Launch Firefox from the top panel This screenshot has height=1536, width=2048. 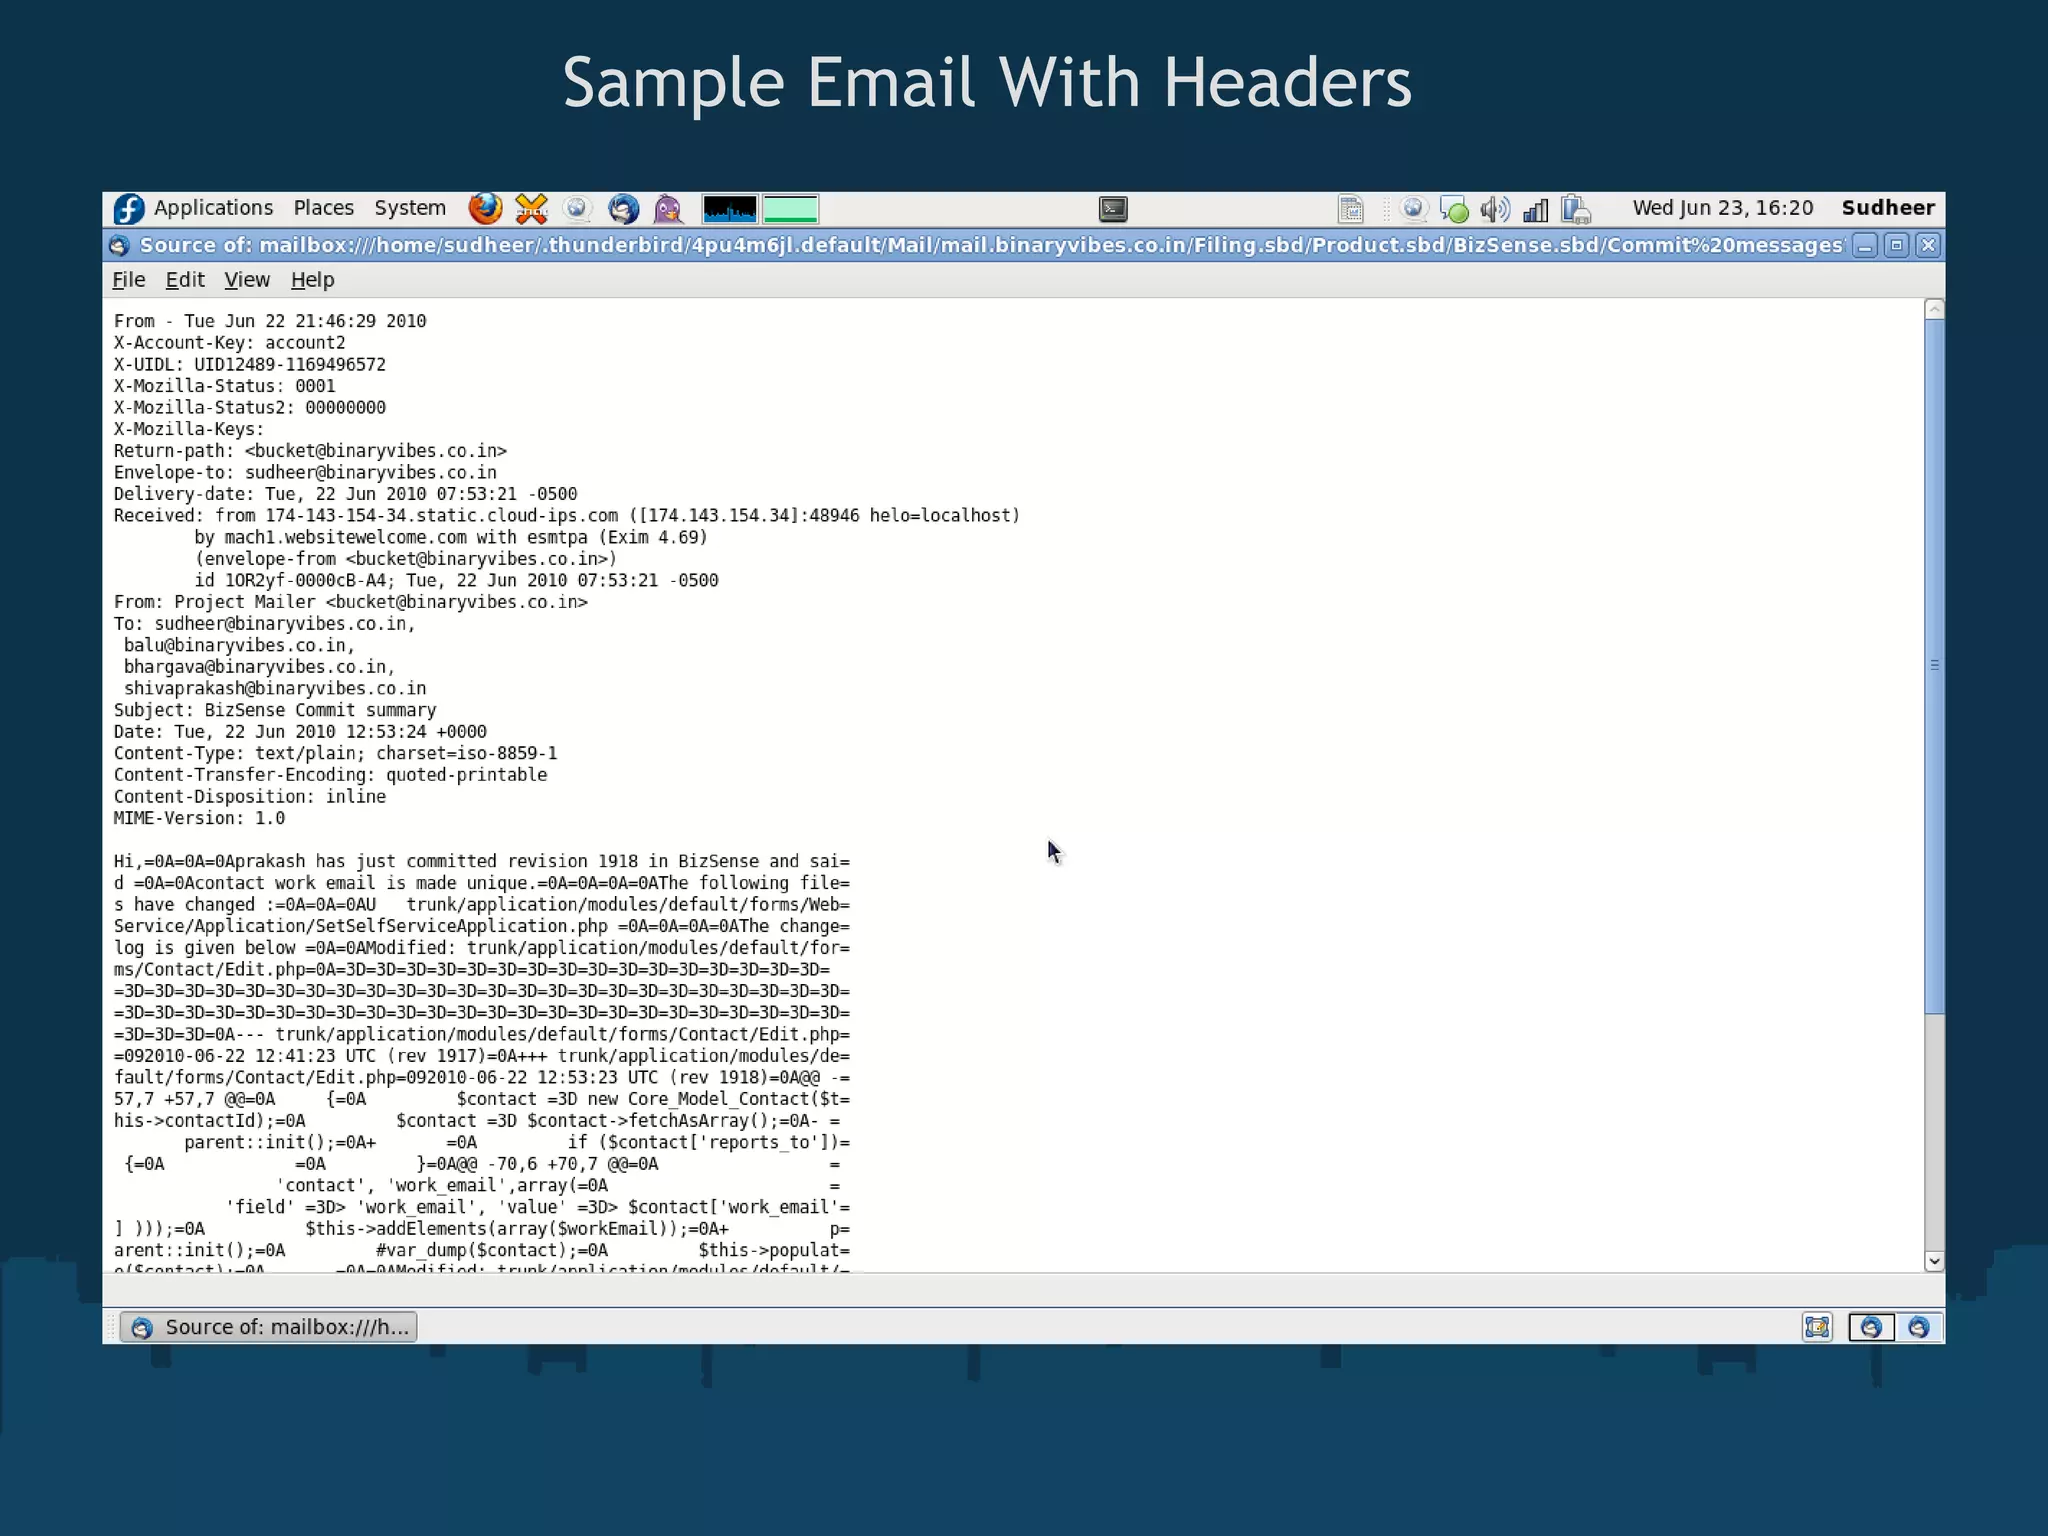(485, 208)
